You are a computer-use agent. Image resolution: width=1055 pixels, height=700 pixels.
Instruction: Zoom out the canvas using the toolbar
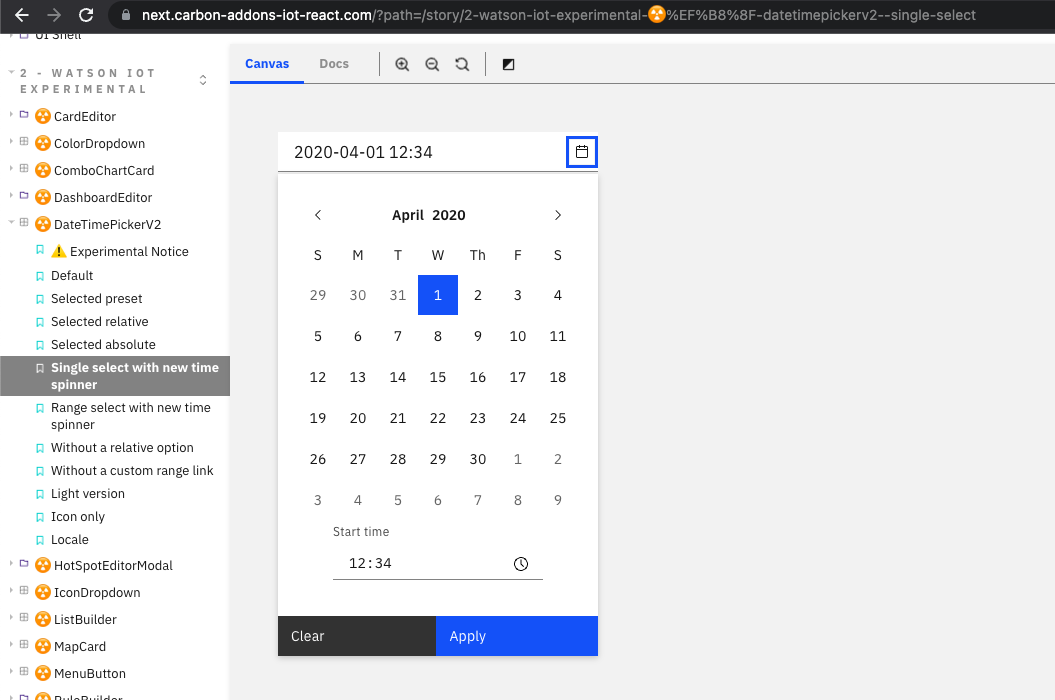(x=431, y=63)
